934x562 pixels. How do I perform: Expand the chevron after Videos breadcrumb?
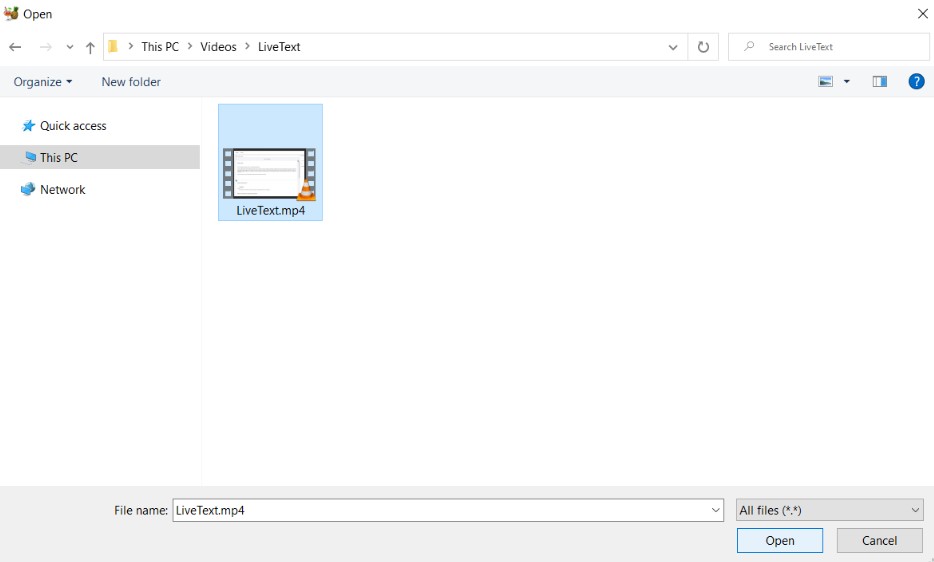[247, 46]
